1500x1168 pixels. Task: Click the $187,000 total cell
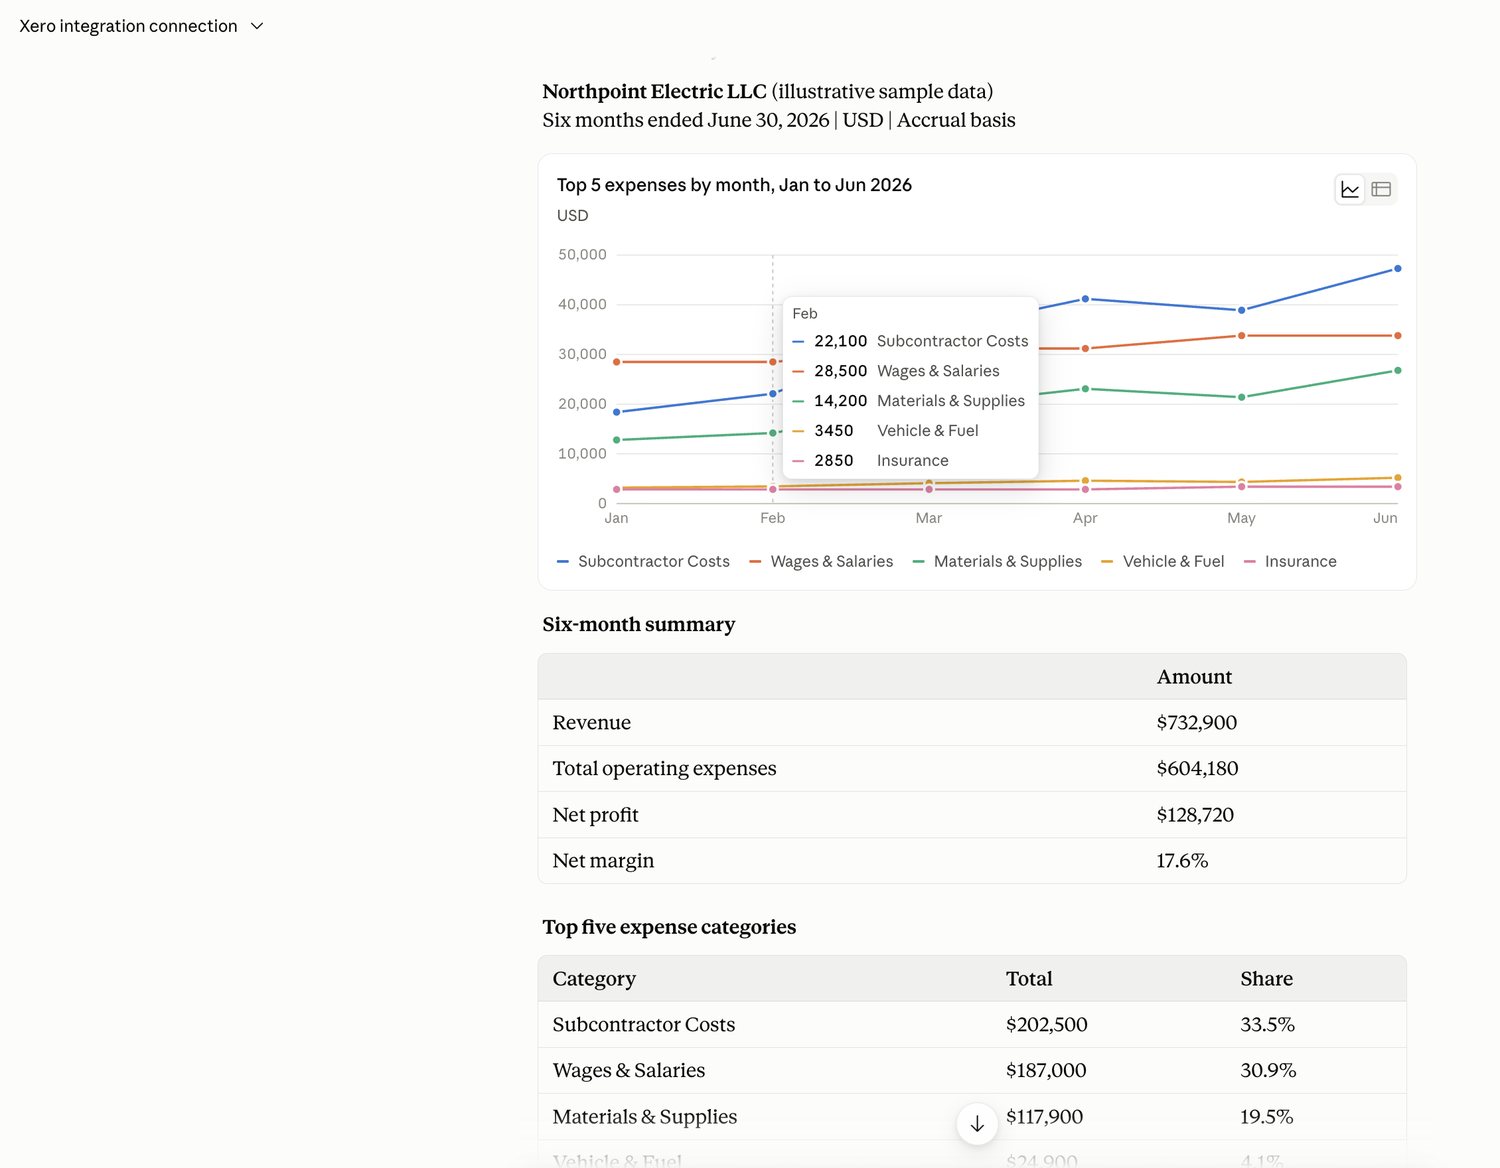click(x=1046, y=1071)
